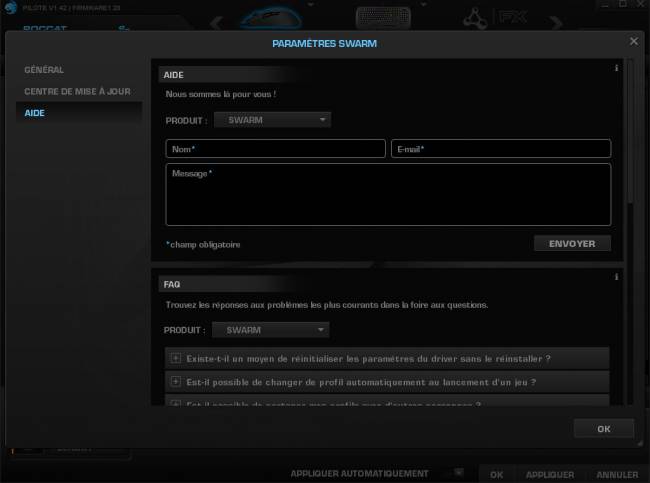This screenshot has height=483, width=650.
Task: Send the form with Envoyer
Action: click(x=572, y=244)
